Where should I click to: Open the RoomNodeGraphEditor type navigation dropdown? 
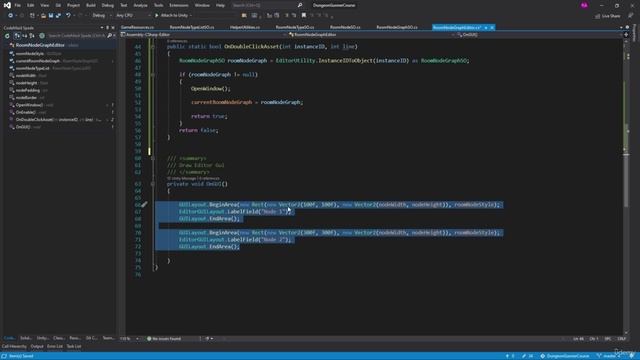coord(371,35)
